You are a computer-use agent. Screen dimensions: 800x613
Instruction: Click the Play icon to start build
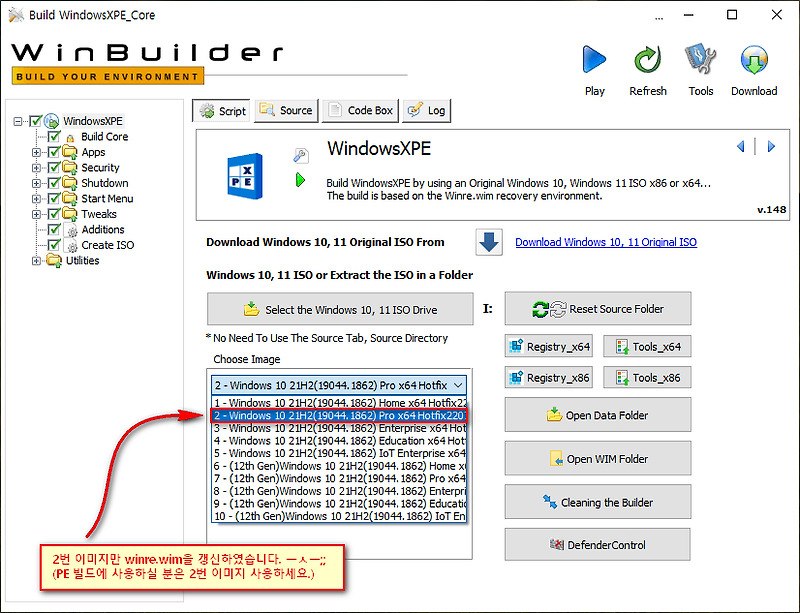click(x=594, y=60)
